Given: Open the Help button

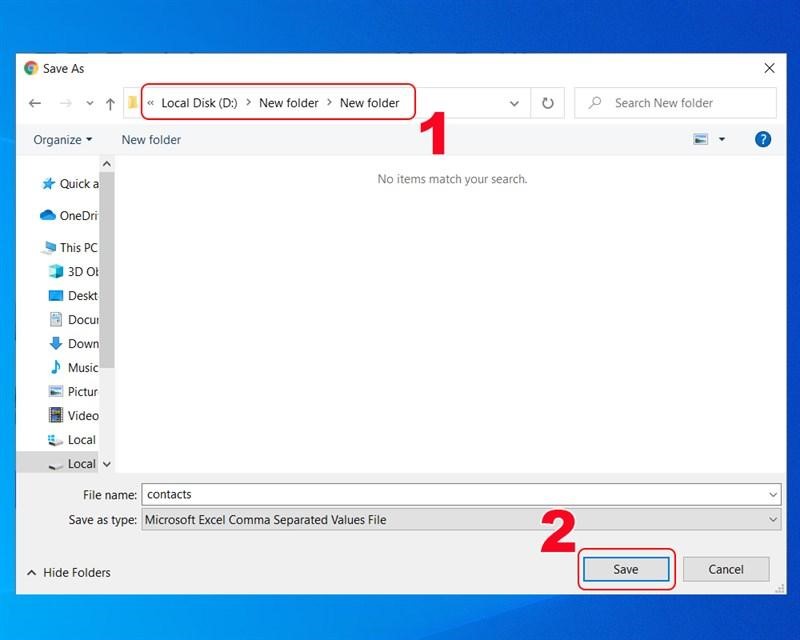Looking at the screenshot, I should point(763,139).
